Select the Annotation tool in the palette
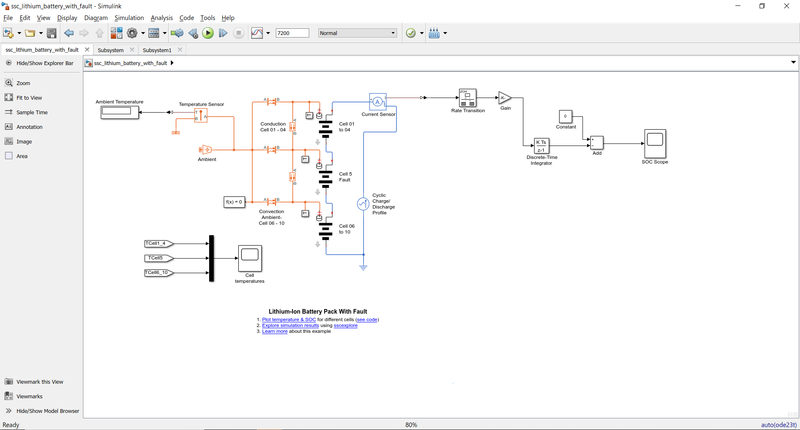Screen dimensions: 800x430 pos(23,127)
